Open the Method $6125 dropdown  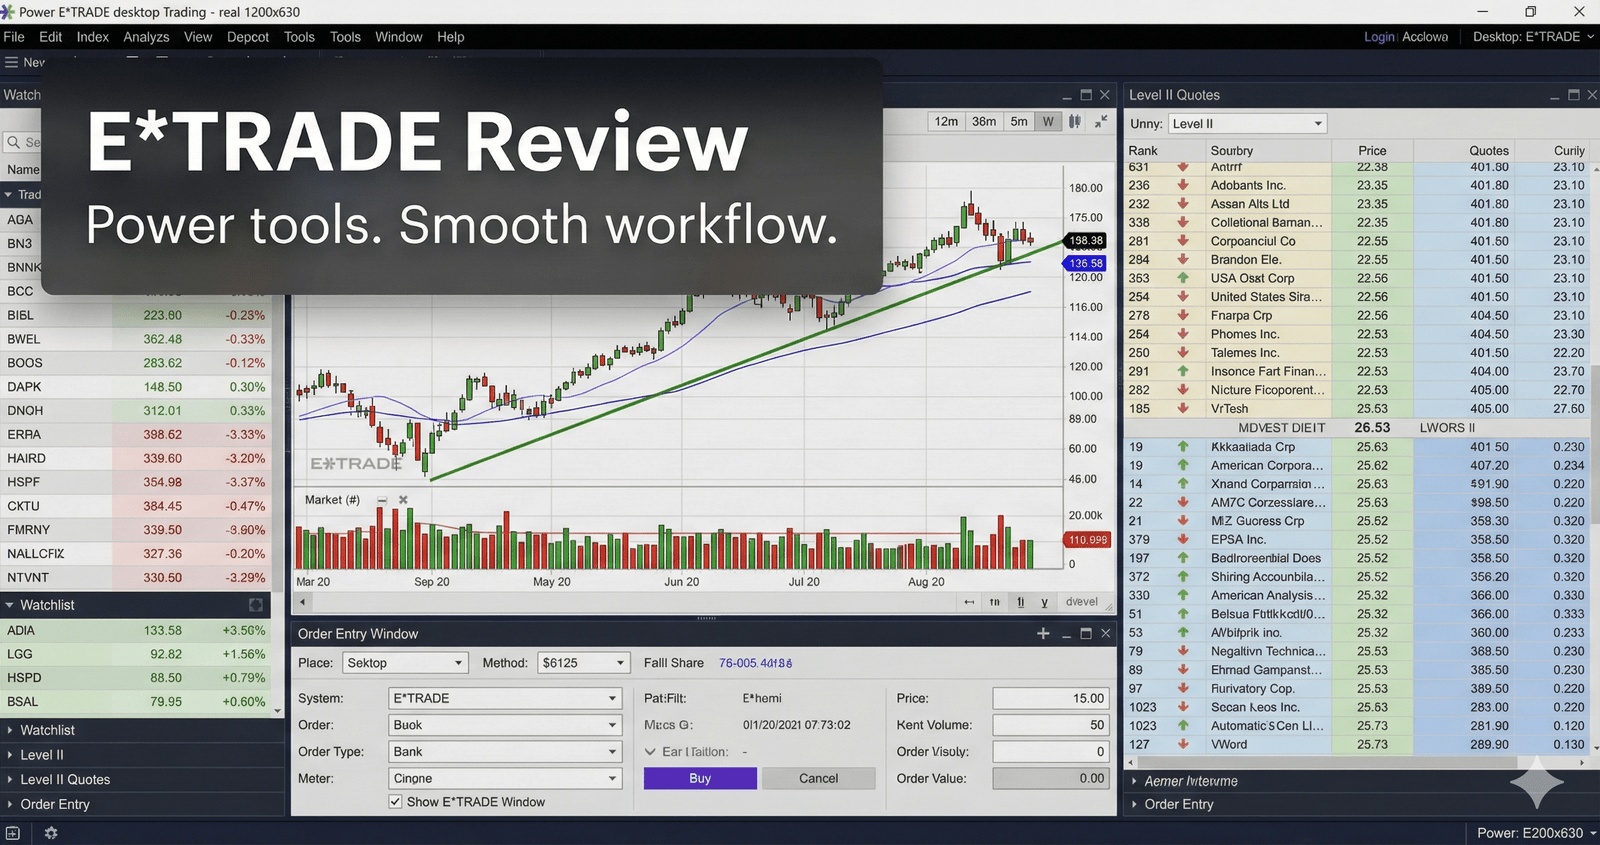[583, 663]
